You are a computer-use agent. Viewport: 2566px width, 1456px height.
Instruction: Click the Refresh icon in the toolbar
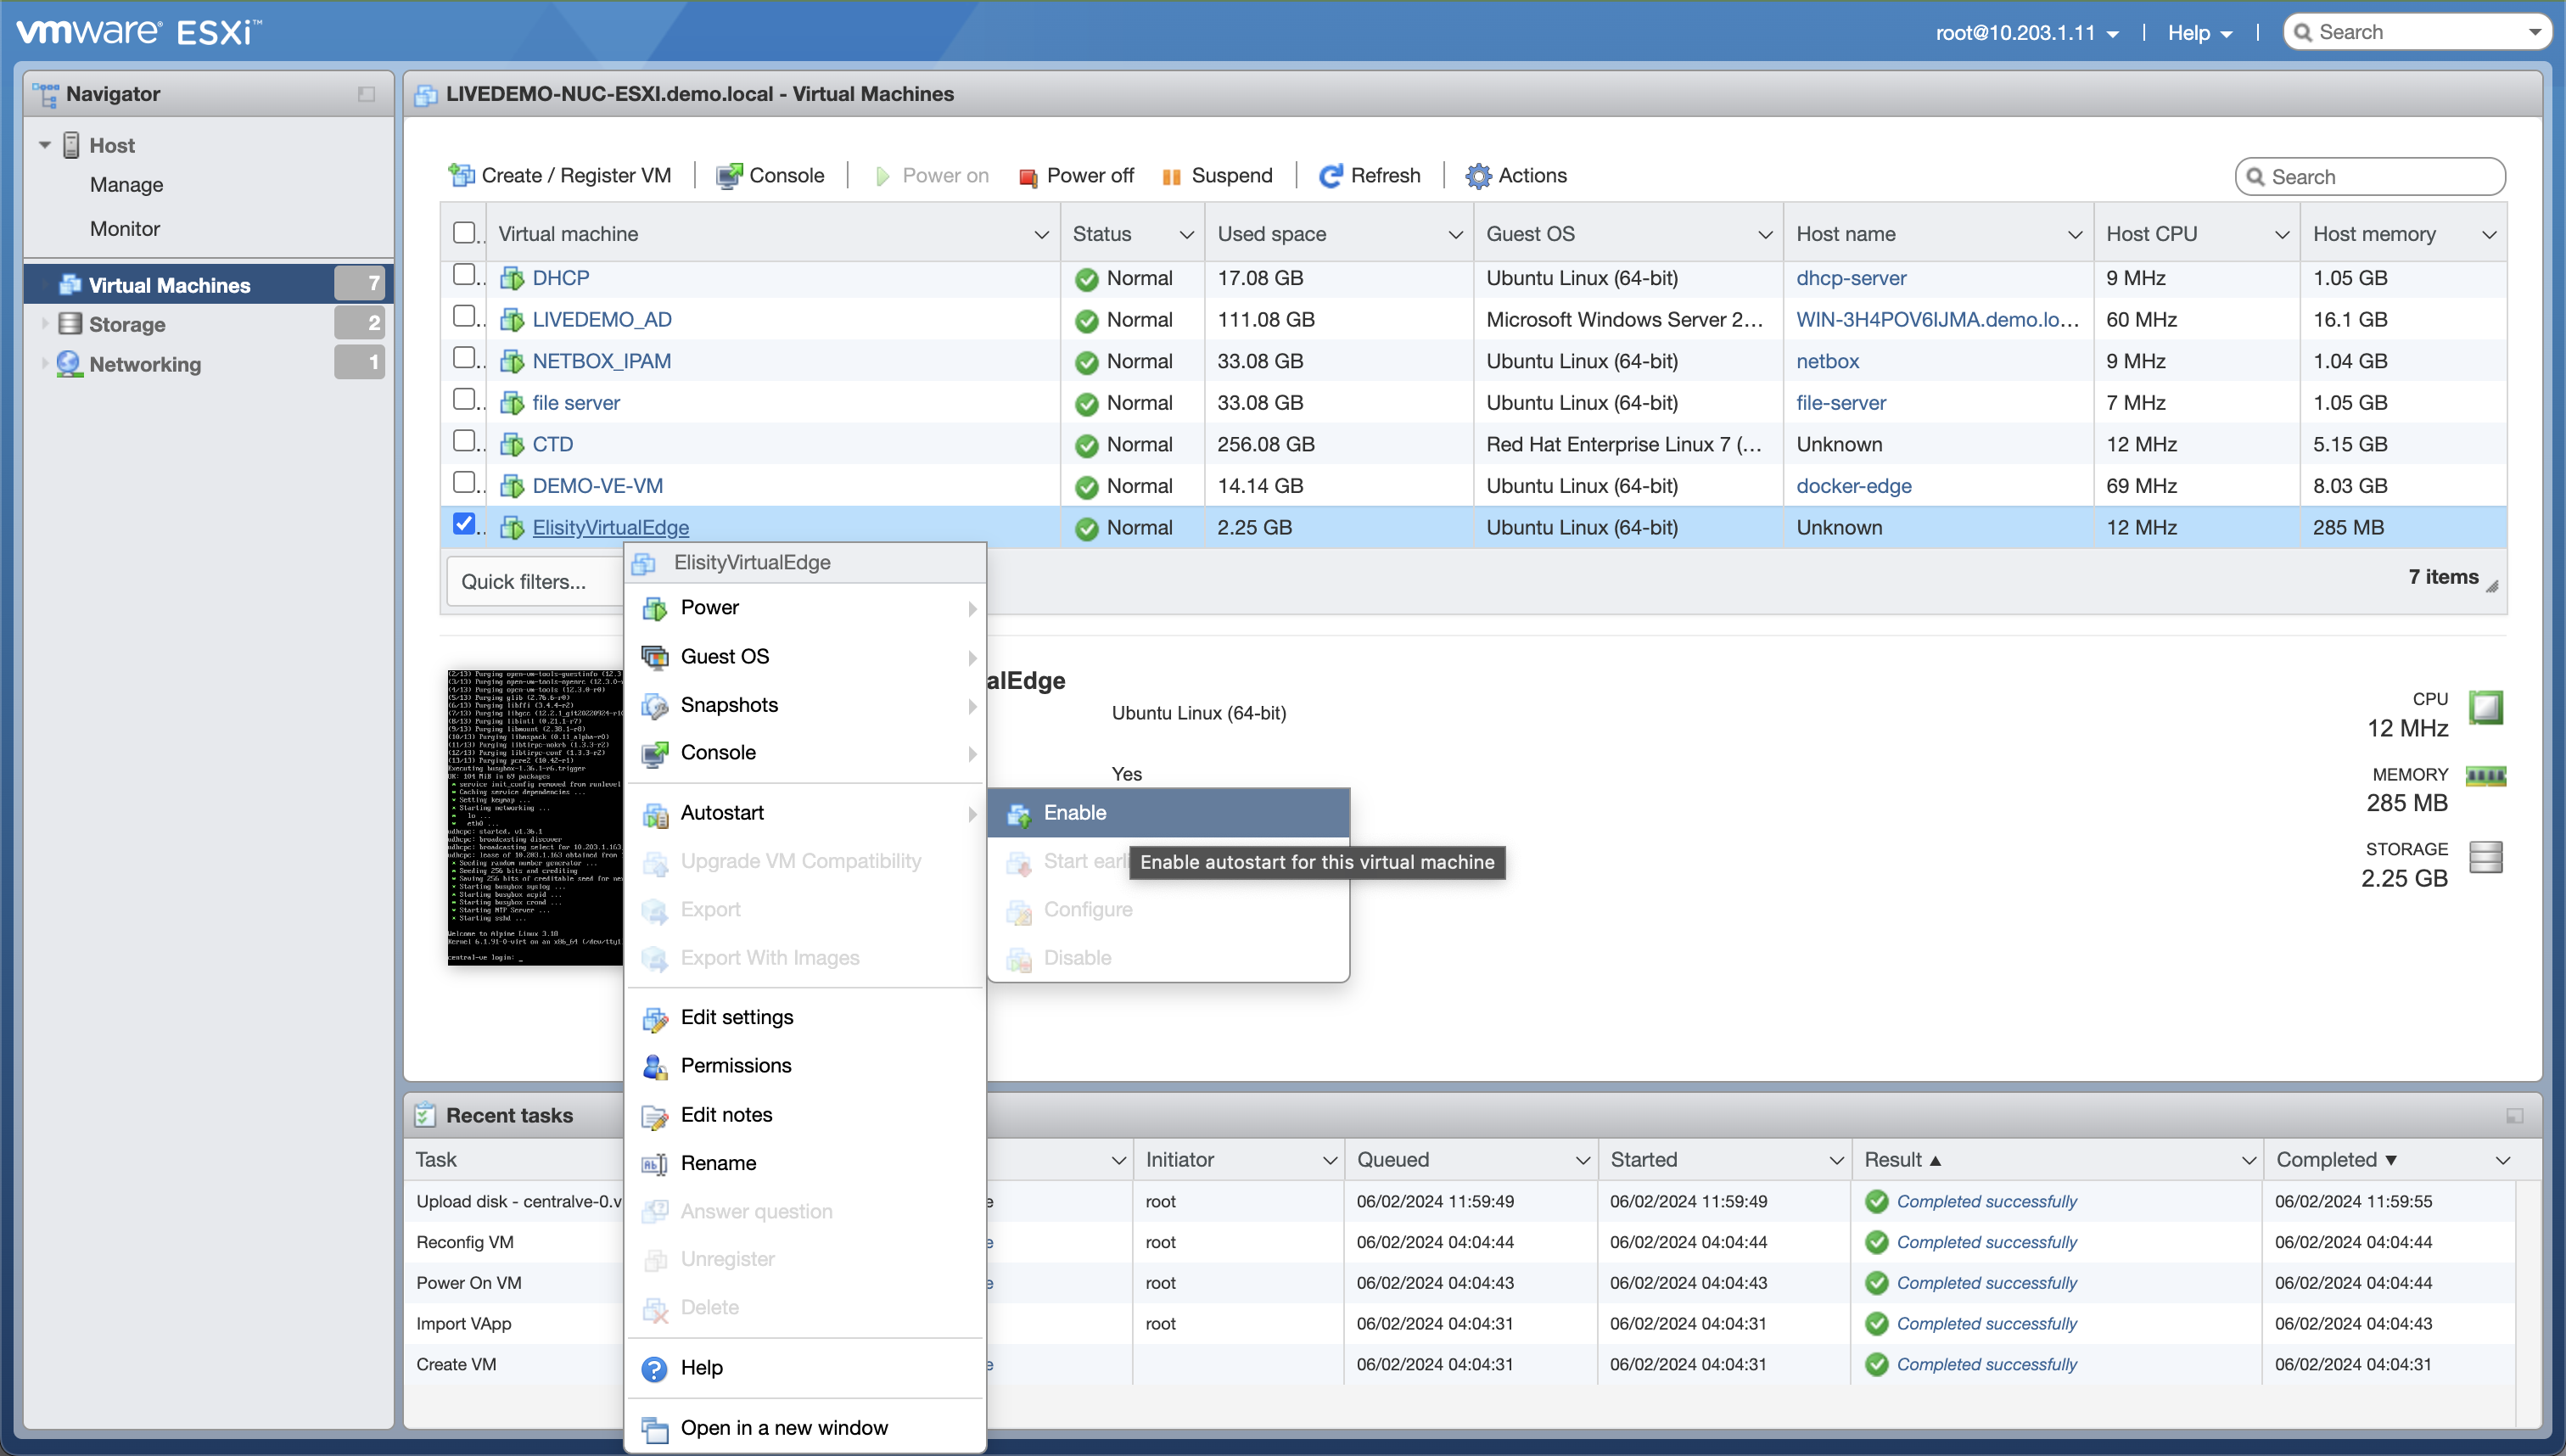click(1330, 176)
